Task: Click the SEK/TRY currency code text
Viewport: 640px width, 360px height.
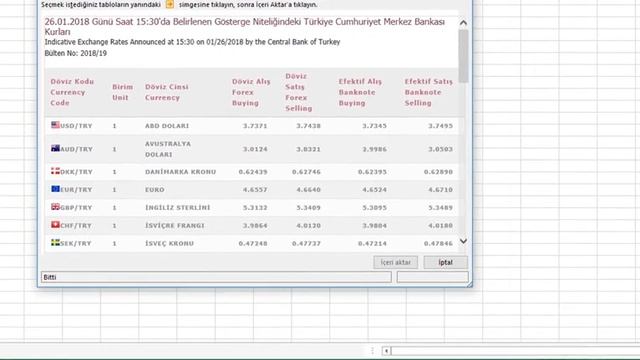Action: (76, 244)
